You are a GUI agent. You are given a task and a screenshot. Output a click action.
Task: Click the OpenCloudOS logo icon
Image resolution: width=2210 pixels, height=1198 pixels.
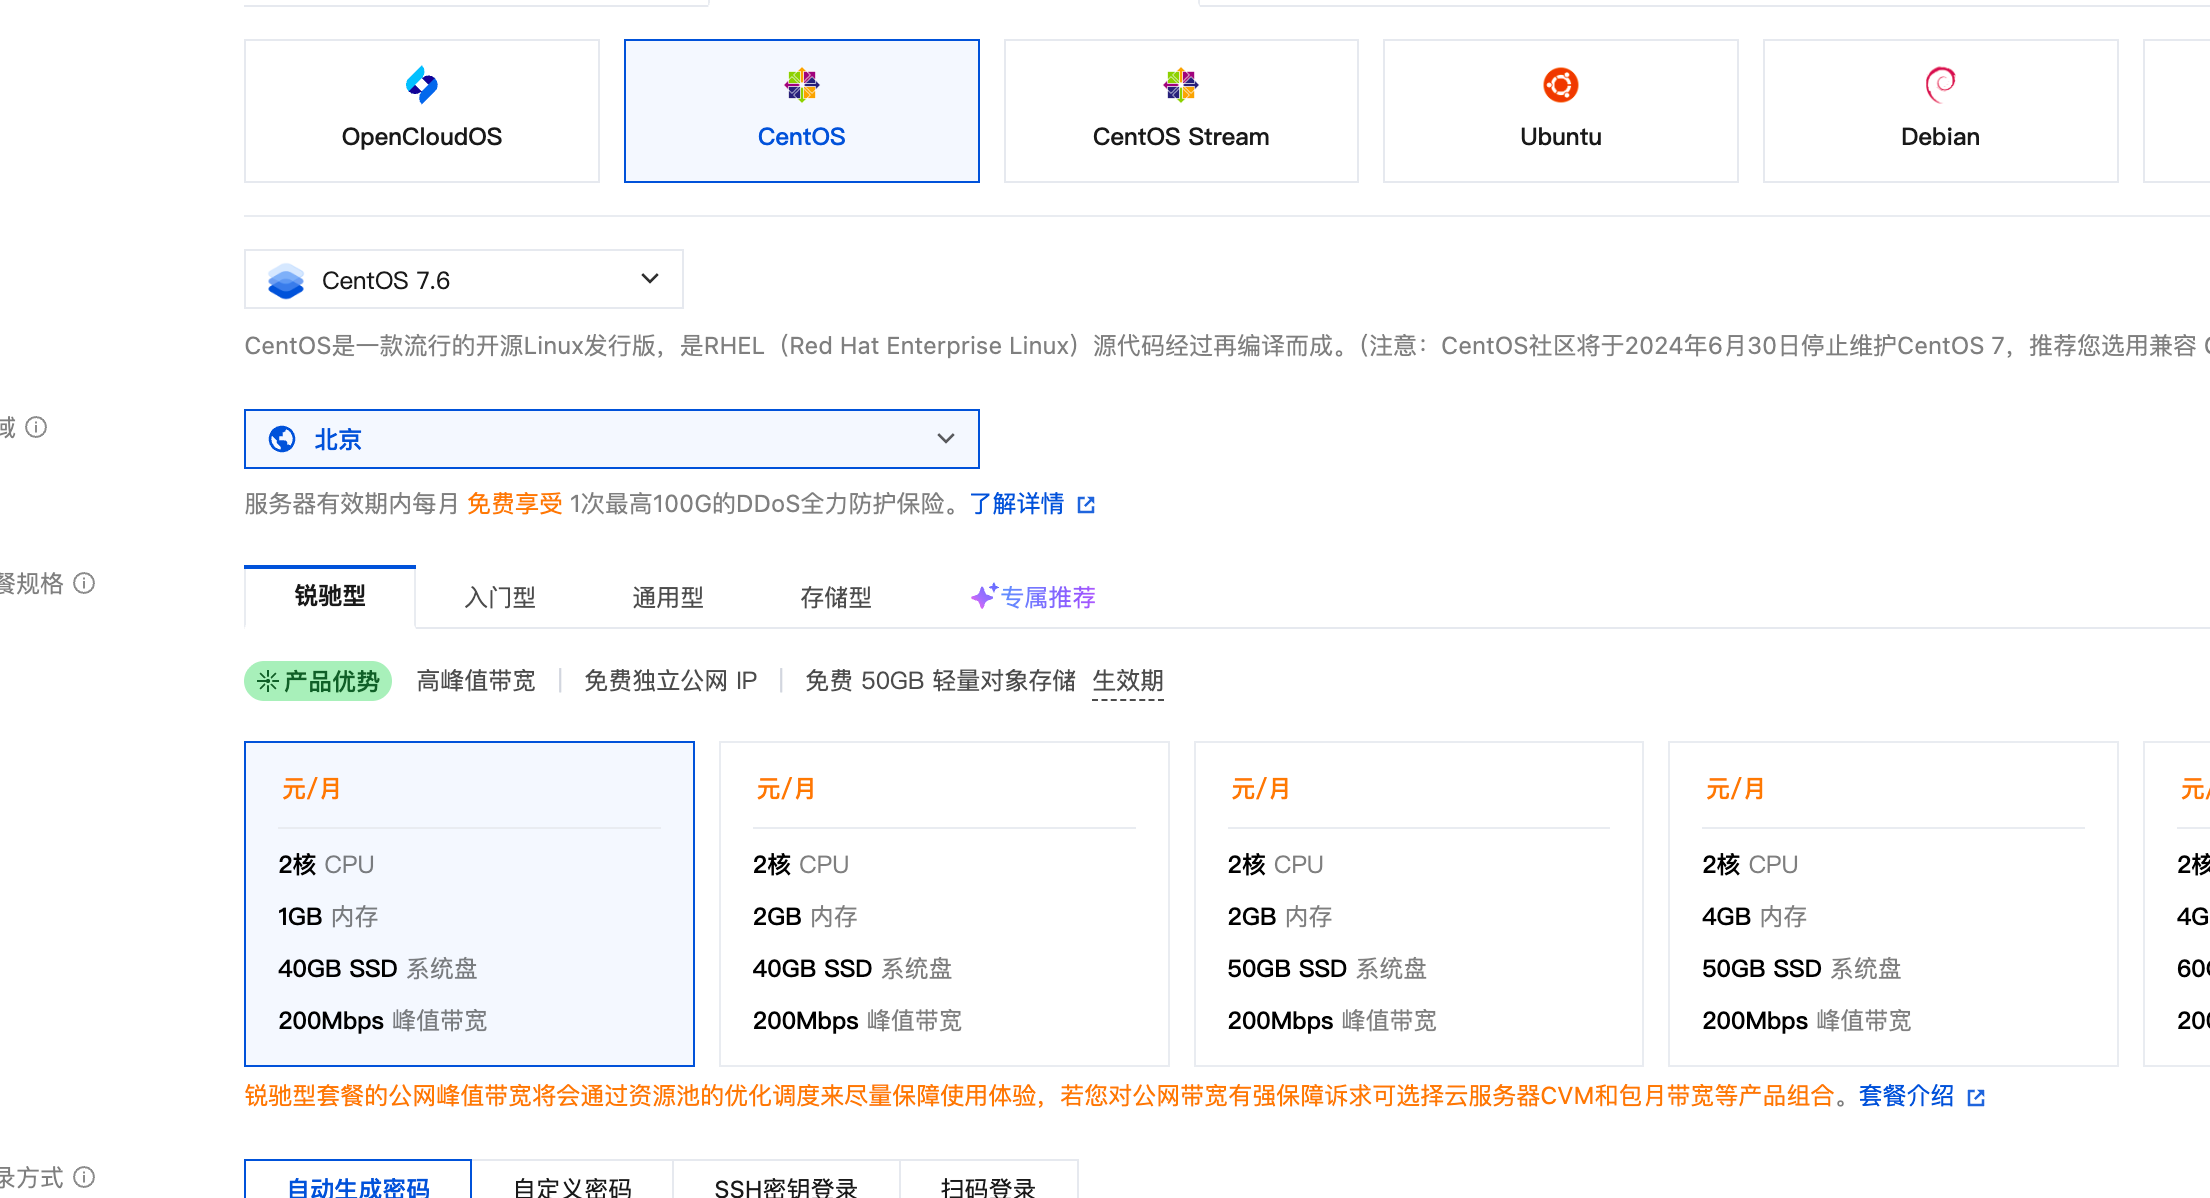click(x=421, y=85)
